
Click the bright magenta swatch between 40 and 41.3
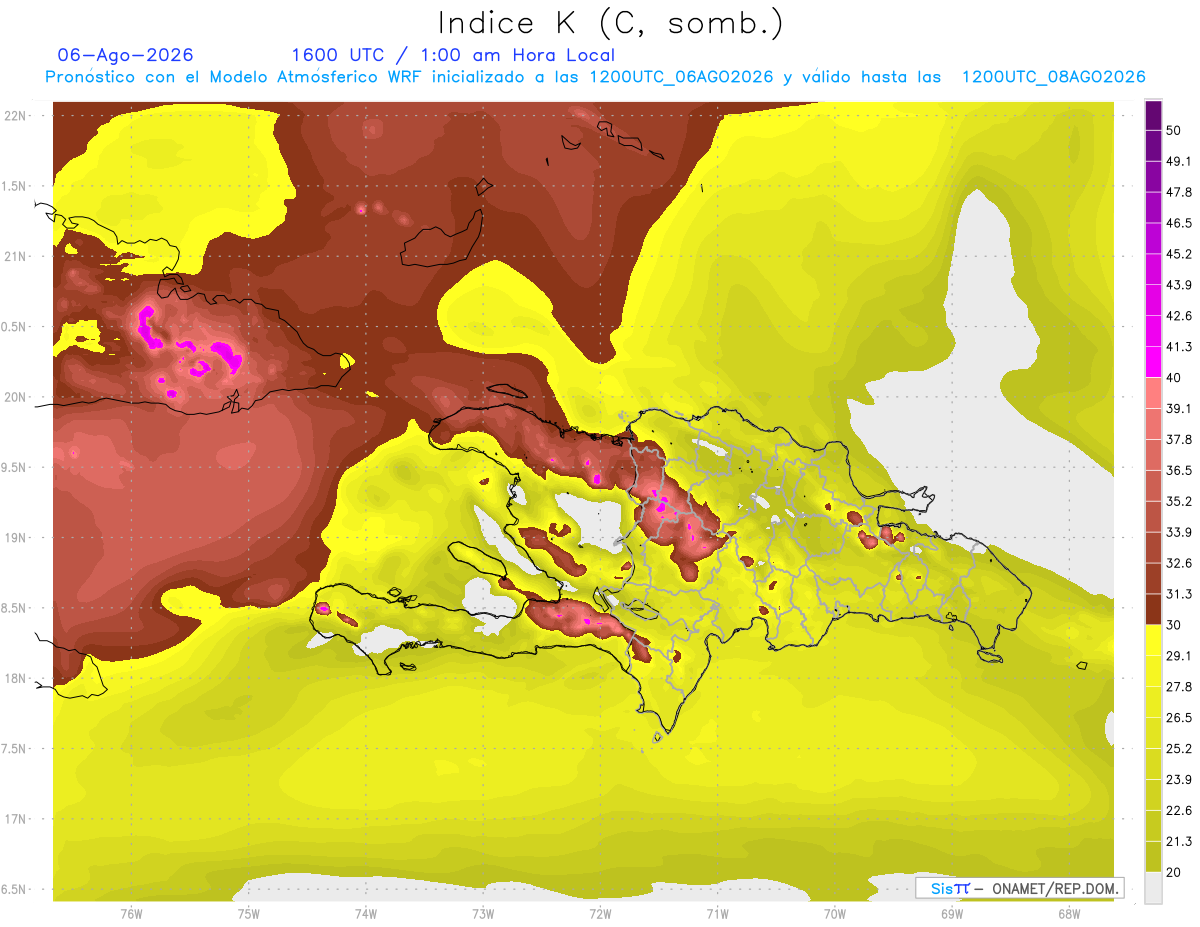1153,362
